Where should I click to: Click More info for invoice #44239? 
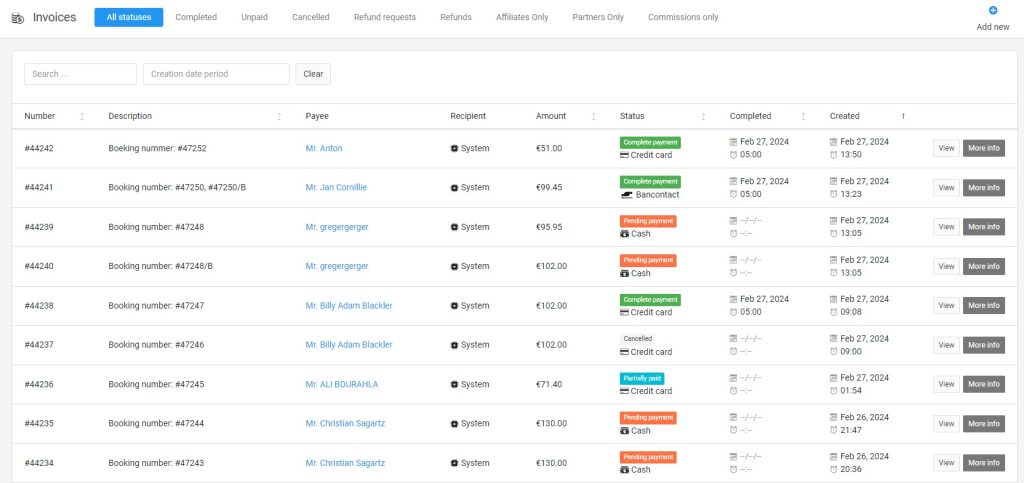(984, 227)
